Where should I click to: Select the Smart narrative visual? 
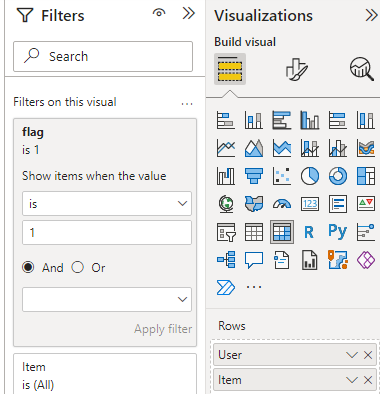(x=282, y=260)
